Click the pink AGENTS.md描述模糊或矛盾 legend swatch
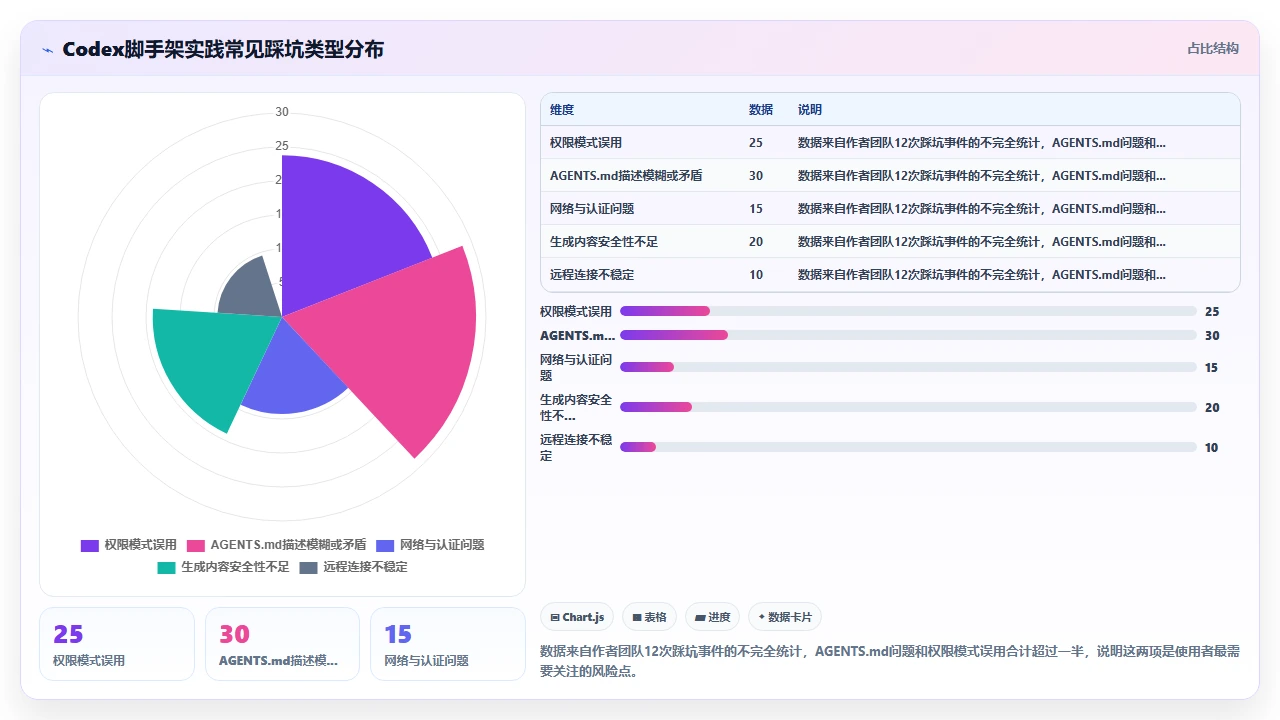Viewport: 1280px width, 720px height. tap(196, 545)
